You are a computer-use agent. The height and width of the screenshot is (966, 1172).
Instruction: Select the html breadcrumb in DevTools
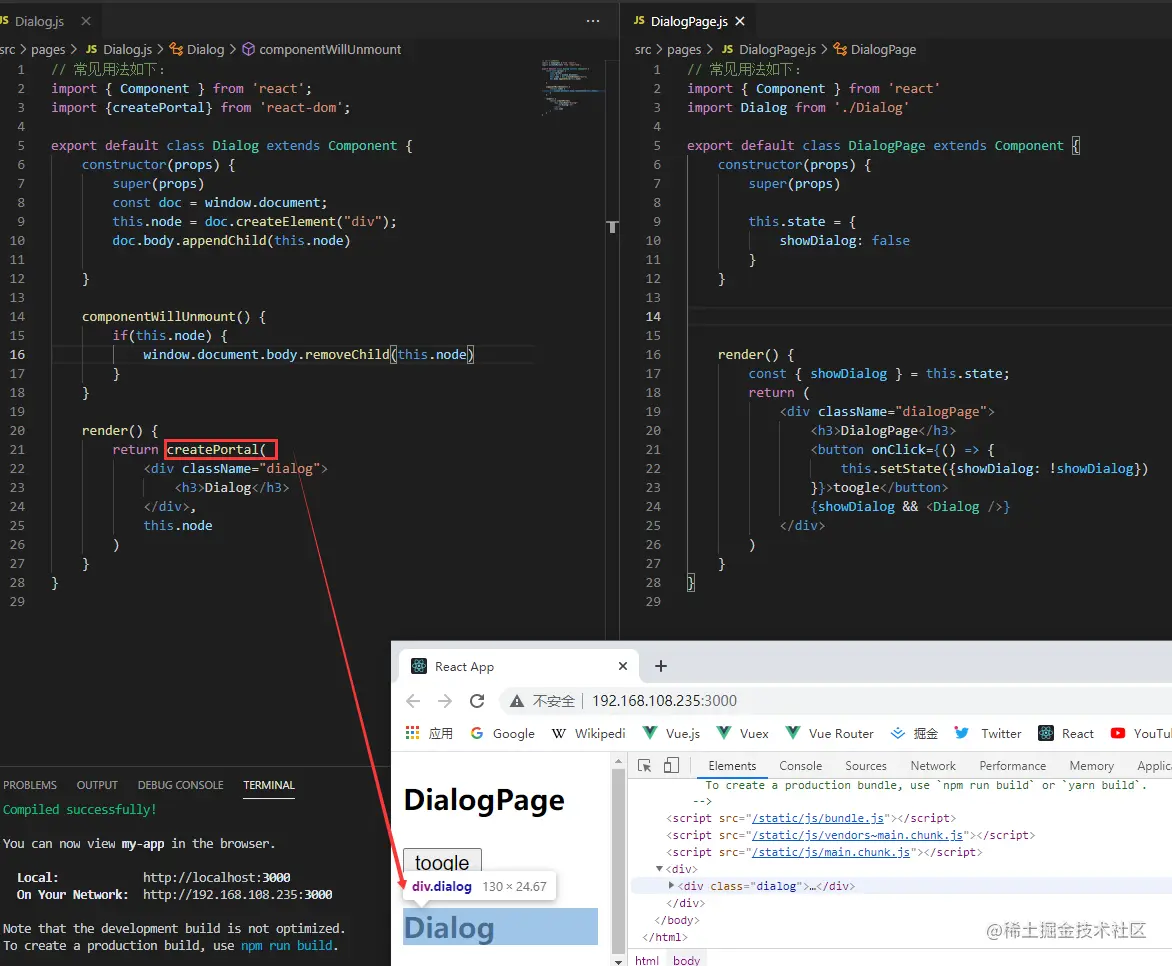647,960
